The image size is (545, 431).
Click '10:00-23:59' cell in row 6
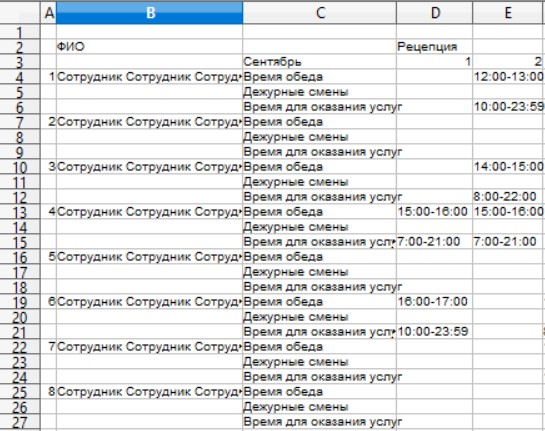coord(509,106)
